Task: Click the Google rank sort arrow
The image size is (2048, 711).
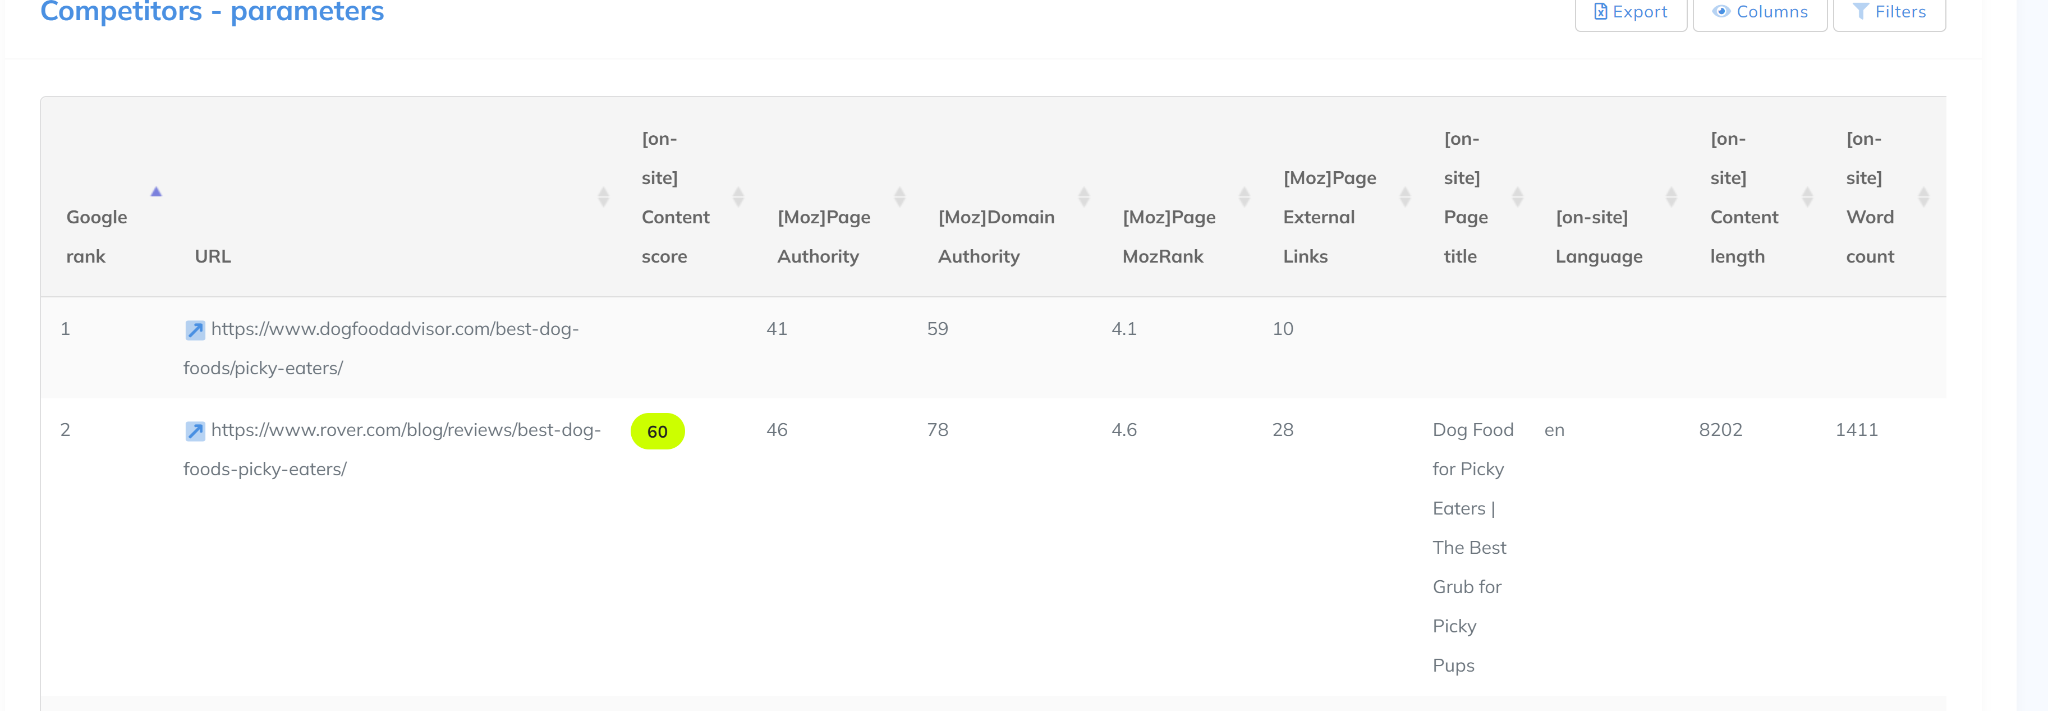Action: coord(156,192)
